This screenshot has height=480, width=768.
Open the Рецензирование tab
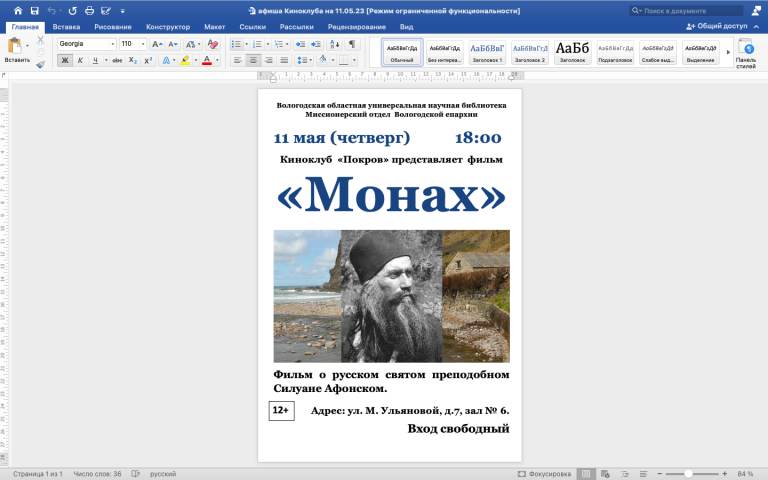(x=357, y=27)
